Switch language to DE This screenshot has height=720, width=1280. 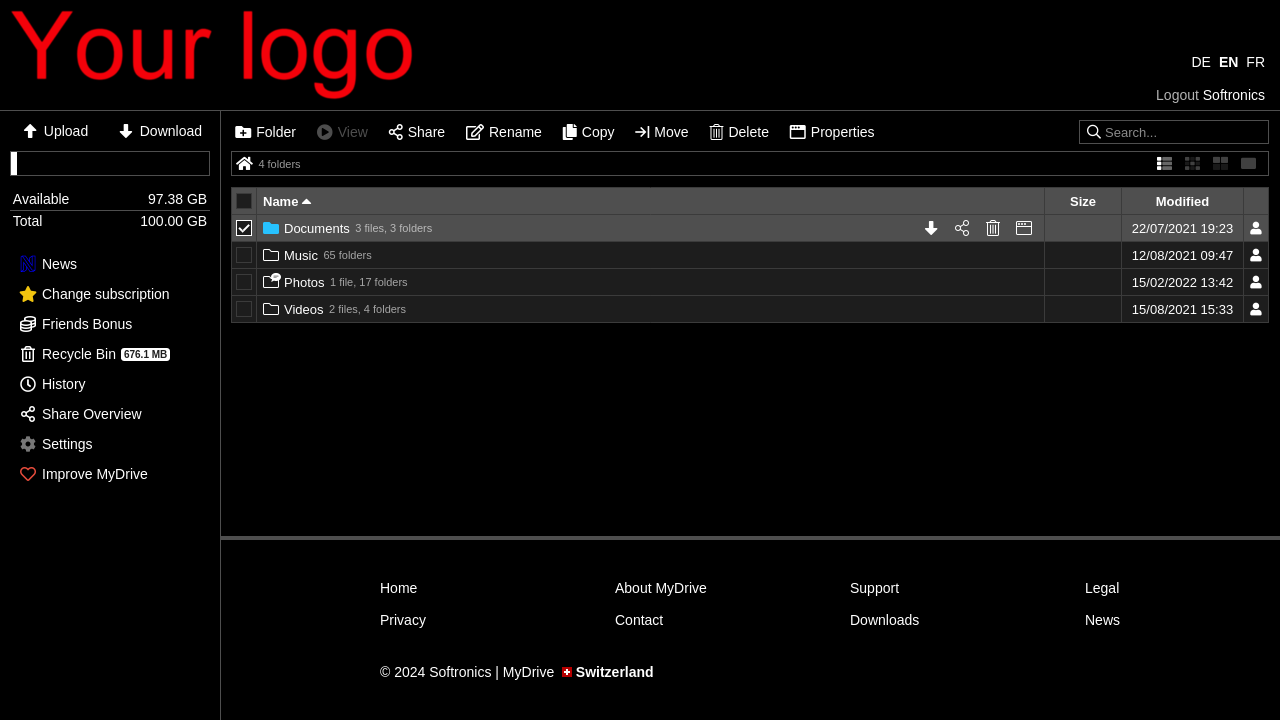1201,62
